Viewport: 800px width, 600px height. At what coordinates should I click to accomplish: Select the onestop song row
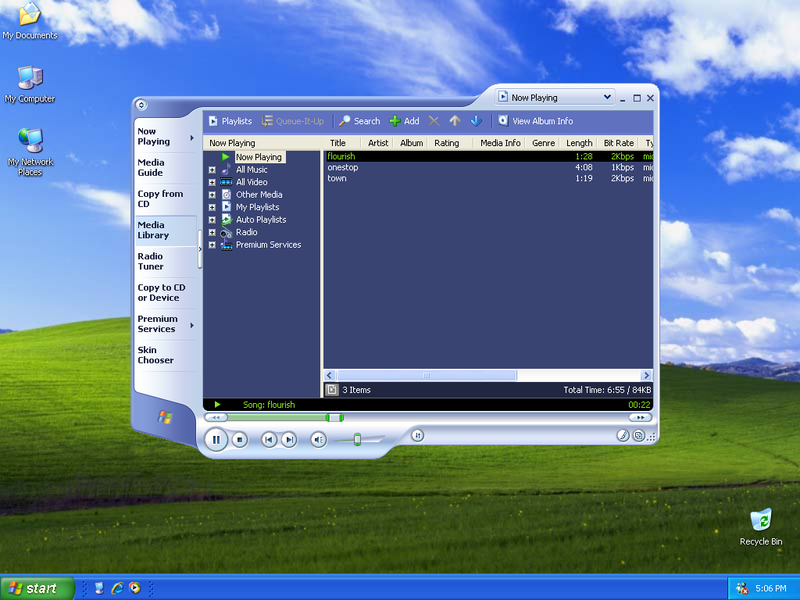point(489,167)
